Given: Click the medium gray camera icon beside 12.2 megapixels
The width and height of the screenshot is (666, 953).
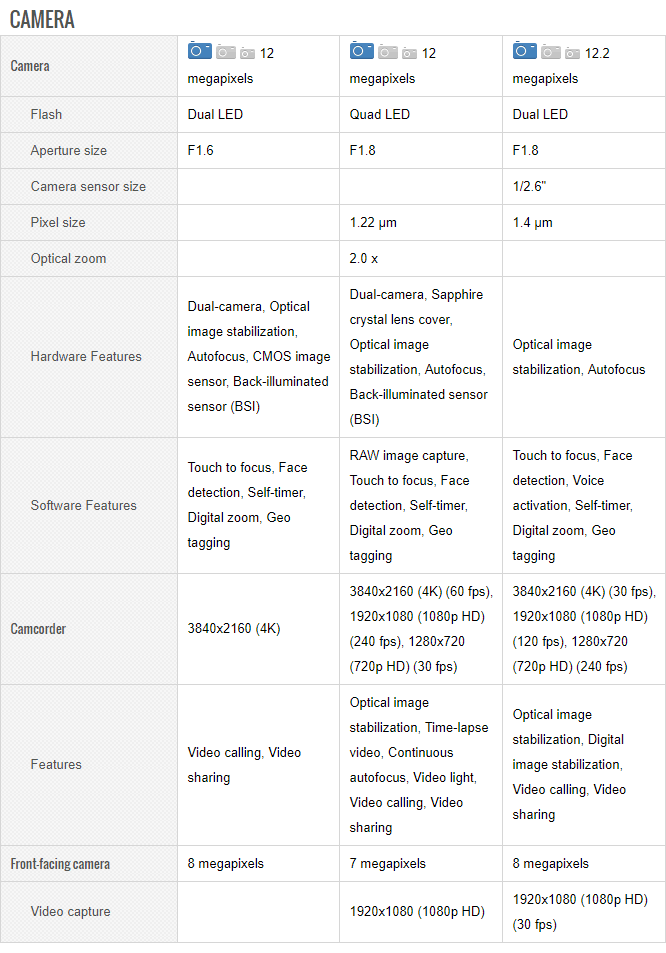Looking at the screenshot, I should coord(551,52).
